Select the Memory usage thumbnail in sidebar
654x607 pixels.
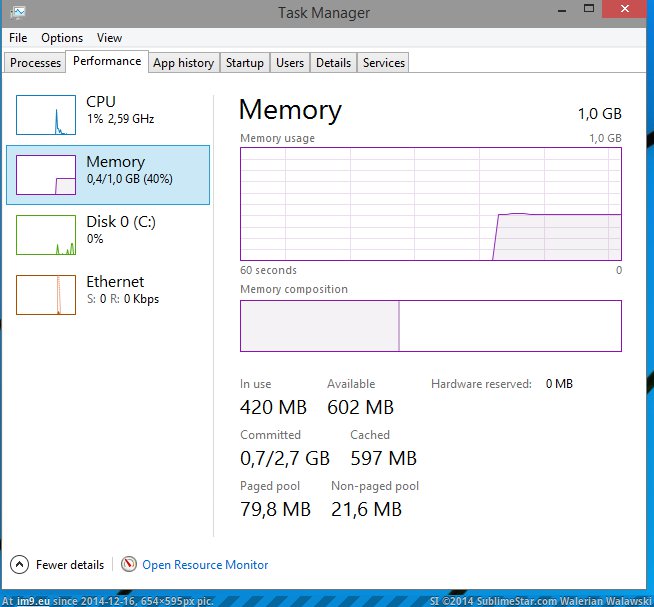(x=46, y=175)
